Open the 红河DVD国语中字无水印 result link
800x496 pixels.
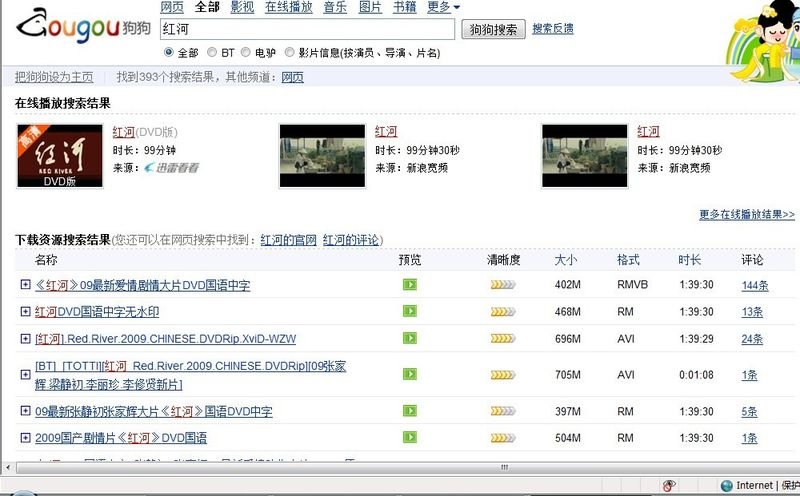point(97,312)
